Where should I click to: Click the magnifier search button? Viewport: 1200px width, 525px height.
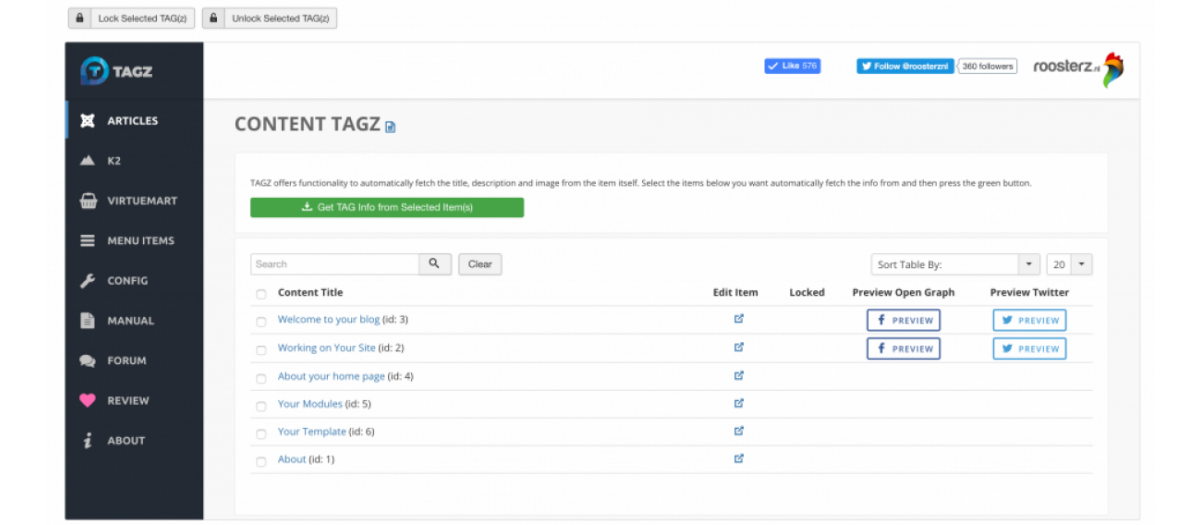[434, 264]
